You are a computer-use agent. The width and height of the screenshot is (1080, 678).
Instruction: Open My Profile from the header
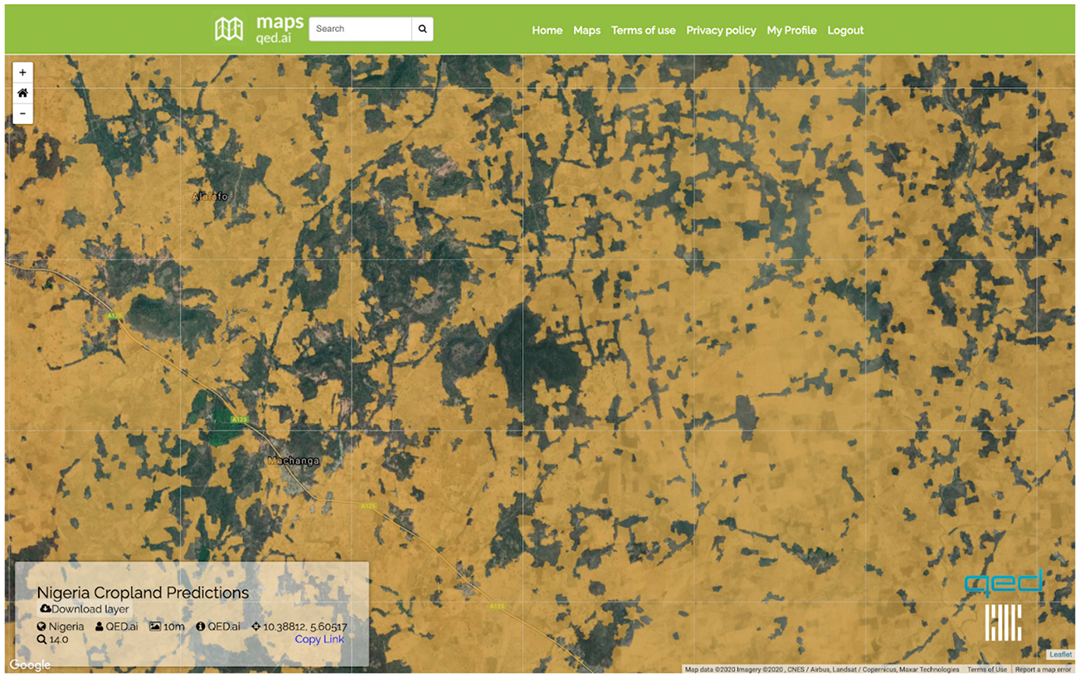791,30
